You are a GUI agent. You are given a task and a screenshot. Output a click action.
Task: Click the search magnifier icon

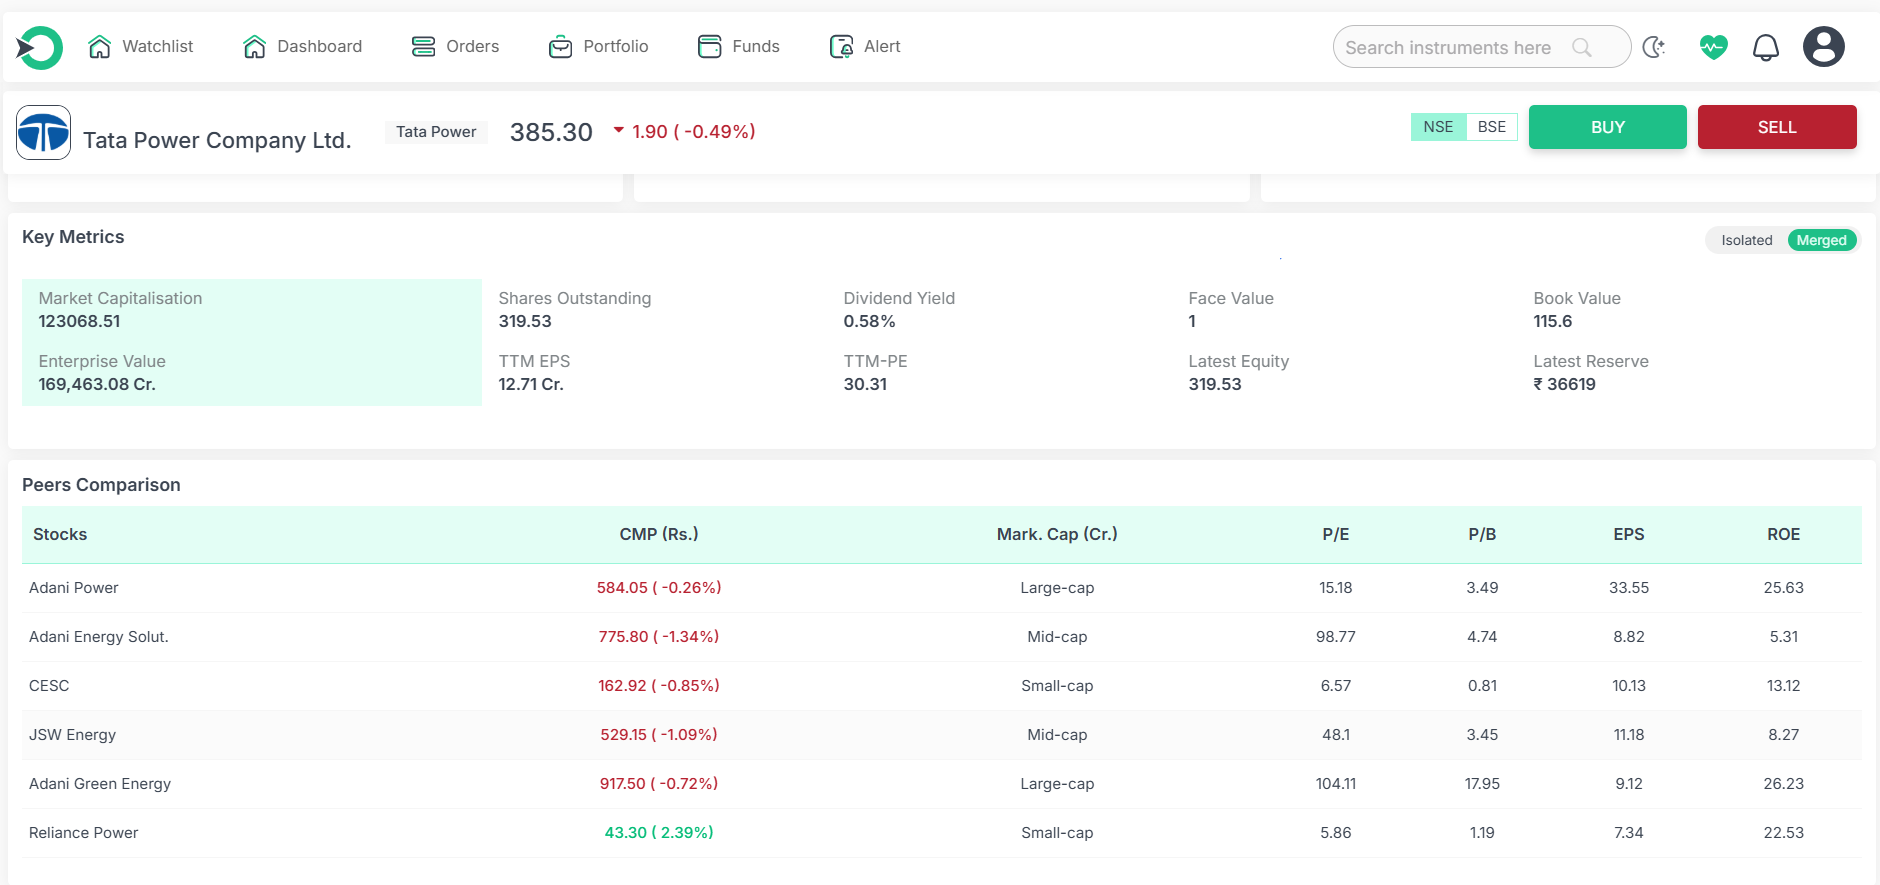point(1582,47)
